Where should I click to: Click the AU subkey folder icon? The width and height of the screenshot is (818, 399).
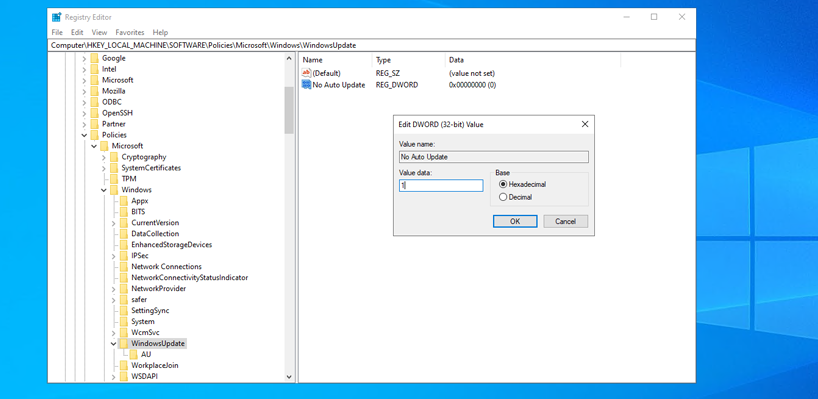134,354
